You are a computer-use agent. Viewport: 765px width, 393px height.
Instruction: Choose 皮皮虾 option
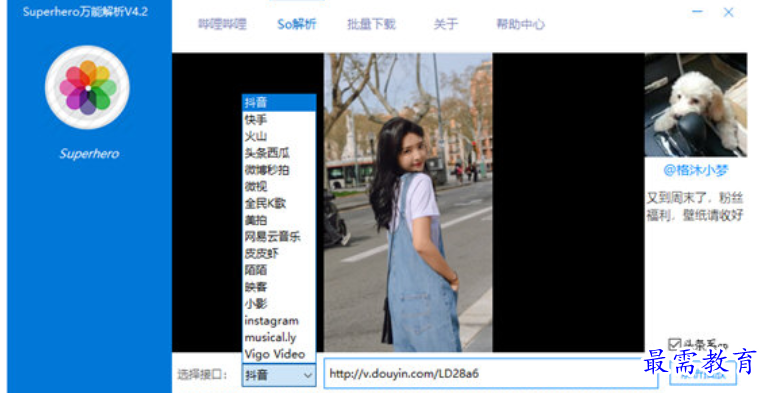point(279,254)
